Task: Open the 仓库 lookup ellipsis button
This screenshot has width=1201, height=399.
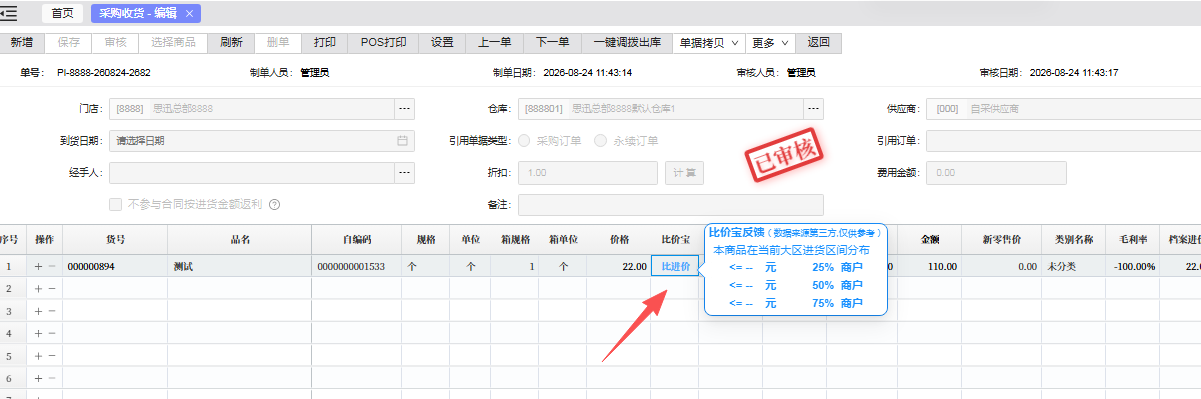Action: [x=814, y=108]
